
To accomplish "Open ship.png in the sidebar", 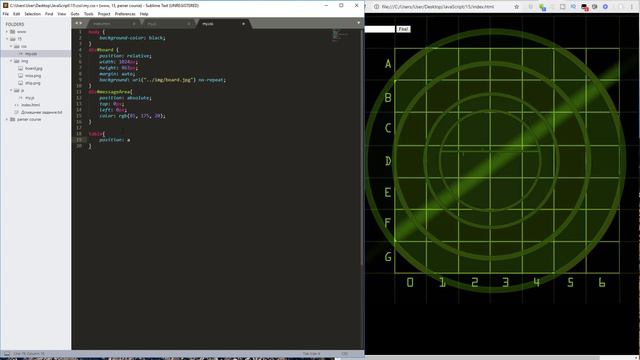I will click(33, 83).
